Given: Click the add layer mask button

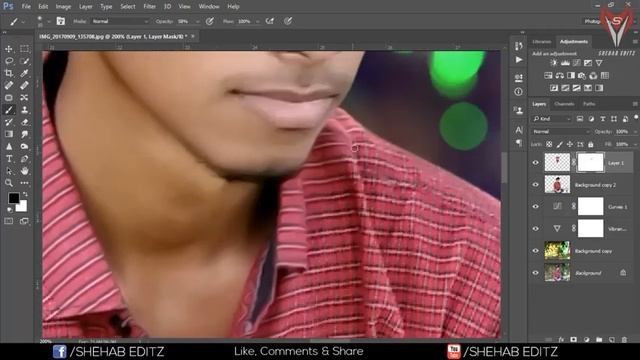Looking at the screenshot, I should (x=573, y=339).
